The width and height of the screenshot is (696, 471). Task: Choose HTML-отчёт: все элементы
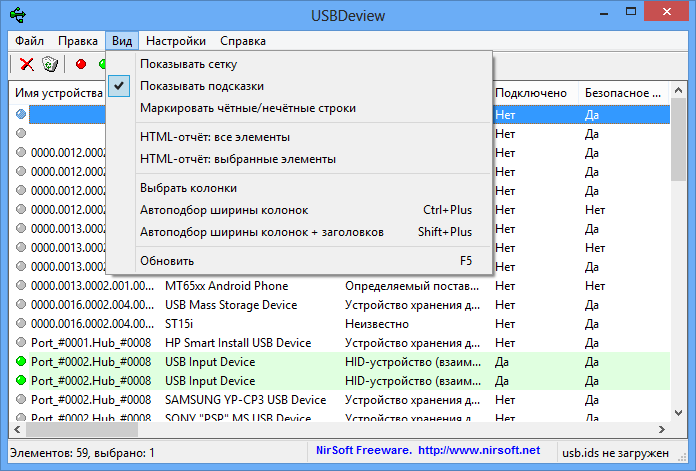299,137
